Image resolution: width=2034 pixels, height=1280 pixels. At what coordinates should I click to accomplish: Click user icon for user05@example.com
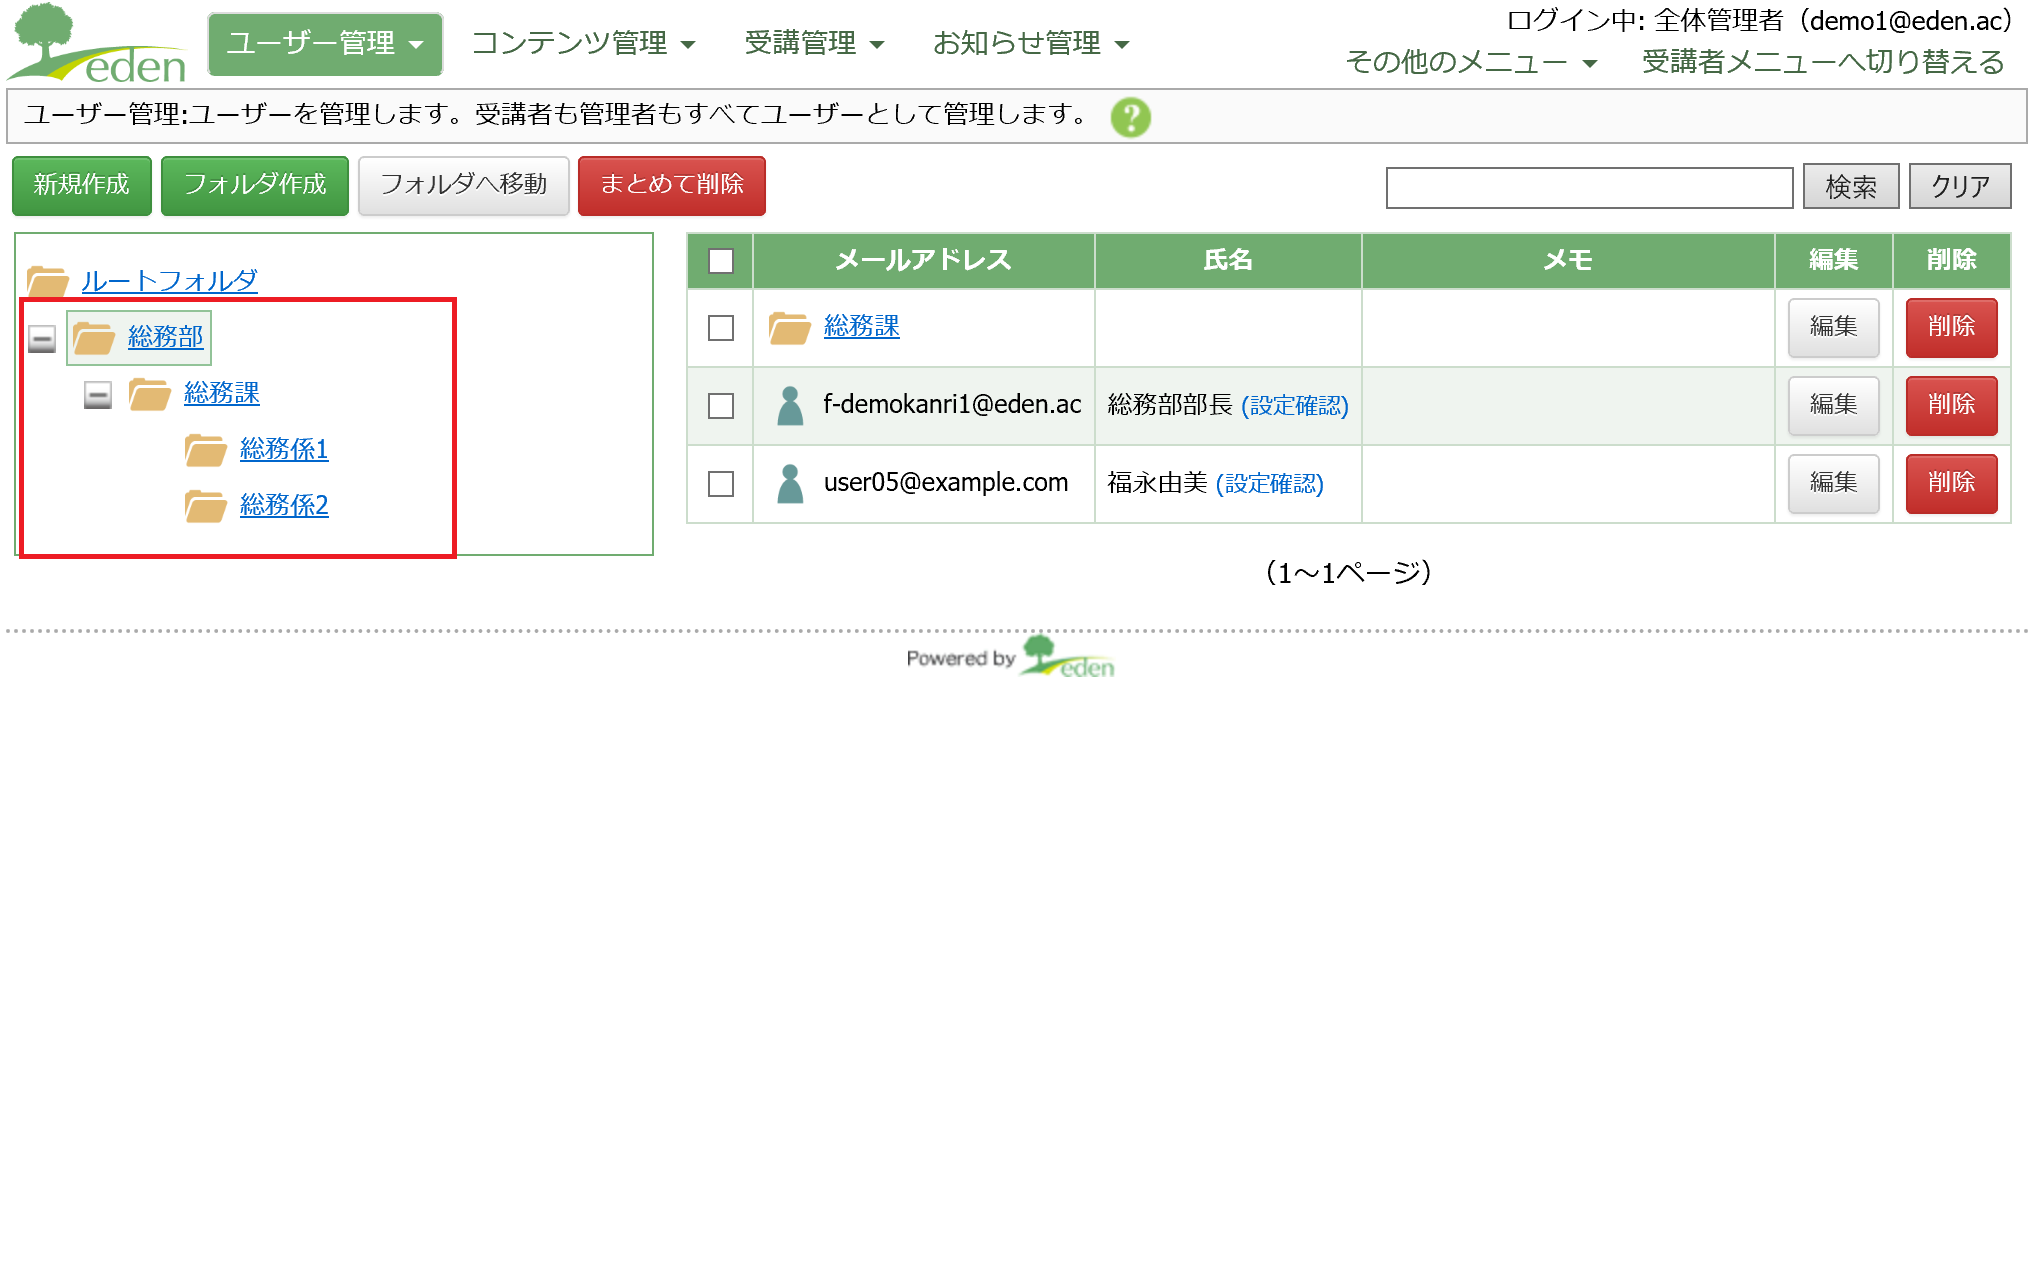pyautogui.click(x=790, y=483)
